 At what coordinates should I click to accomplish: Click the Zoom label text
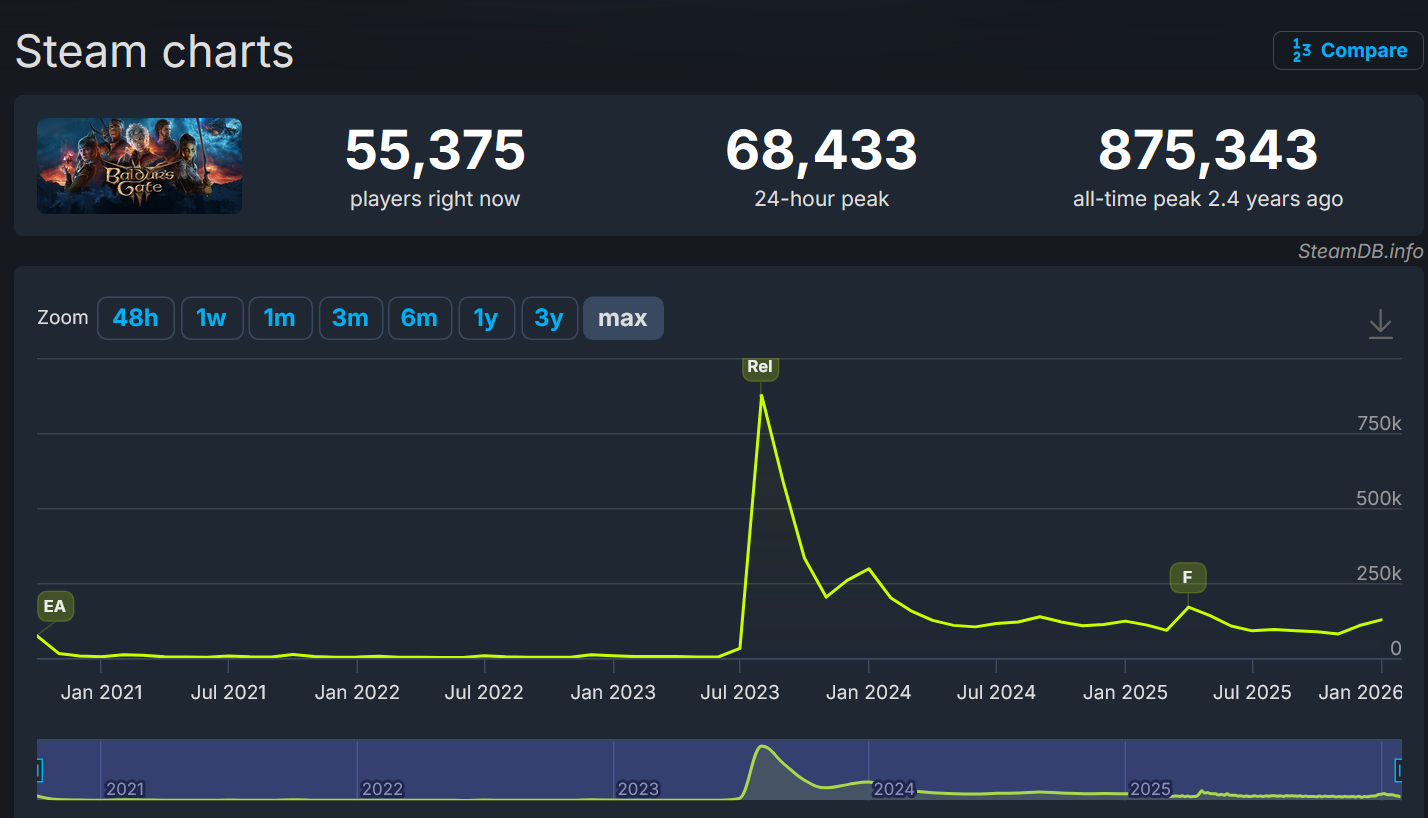63,318
